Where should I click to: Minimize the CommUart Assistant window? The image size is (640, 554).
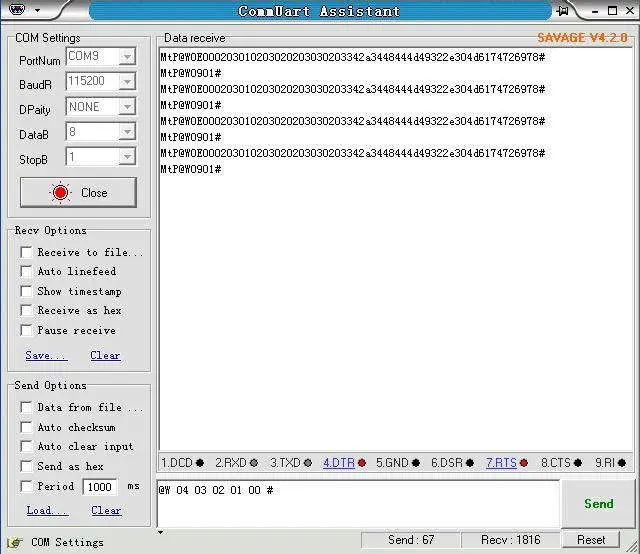tap(595, 11)
